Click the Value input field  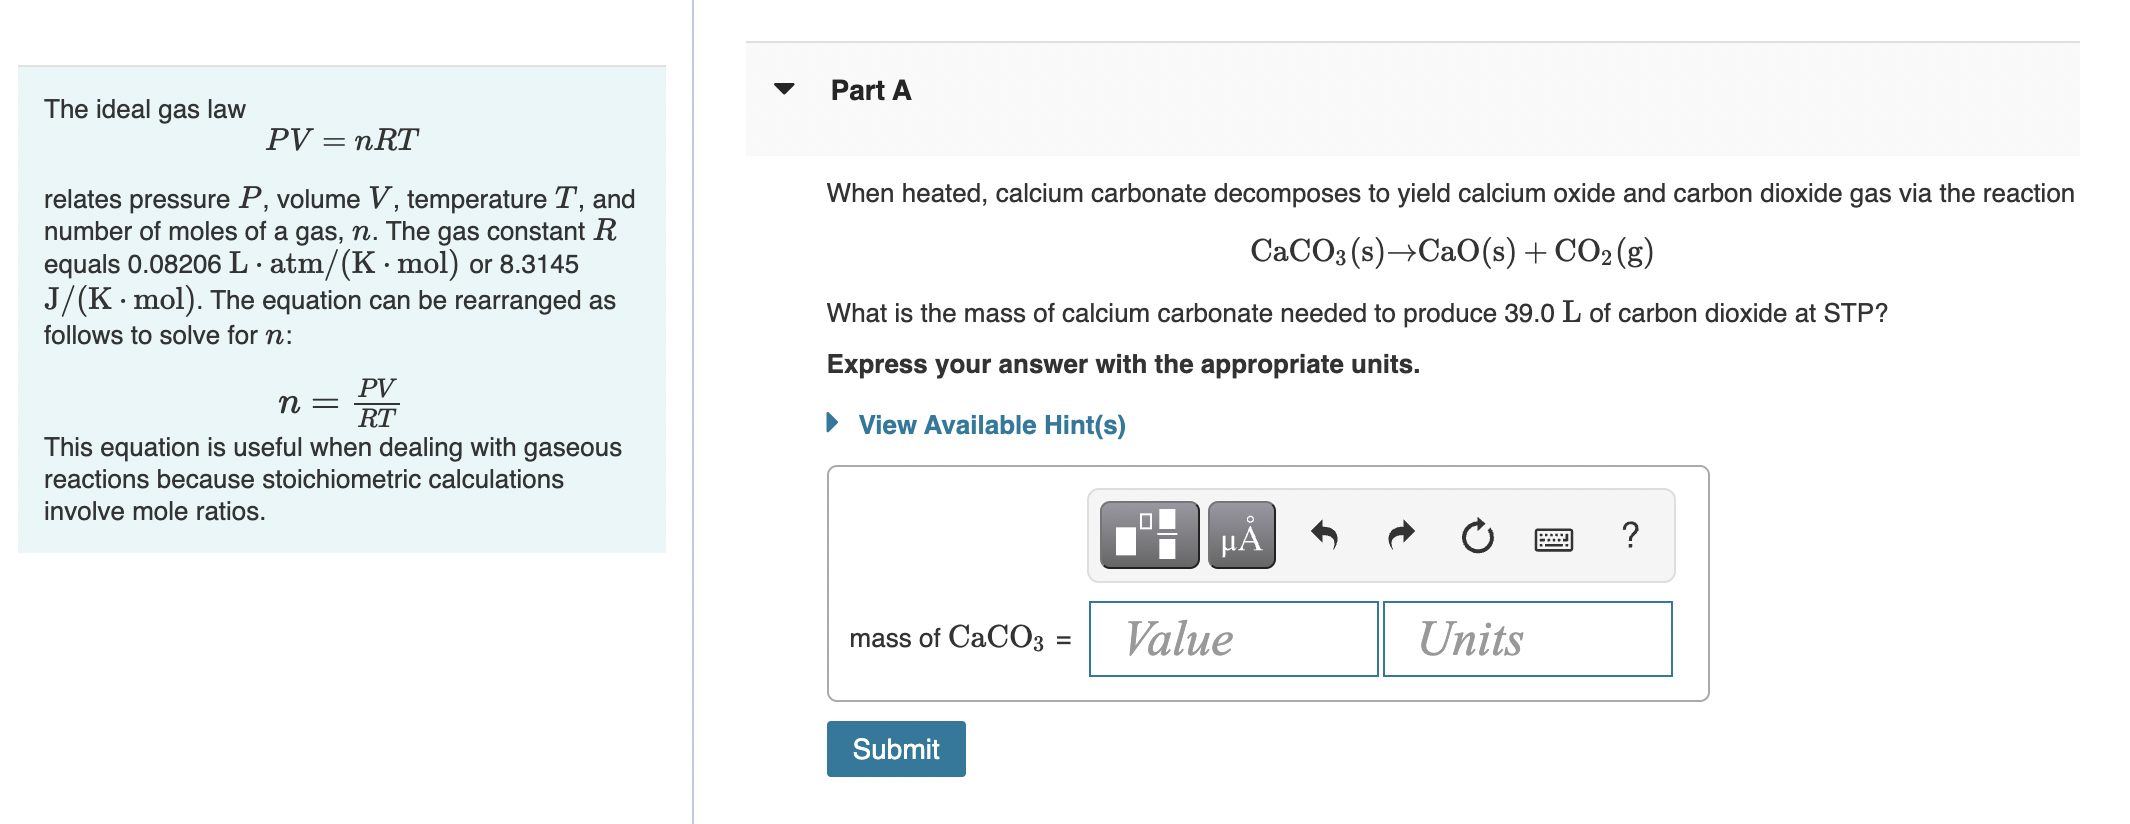[1233, 639]
